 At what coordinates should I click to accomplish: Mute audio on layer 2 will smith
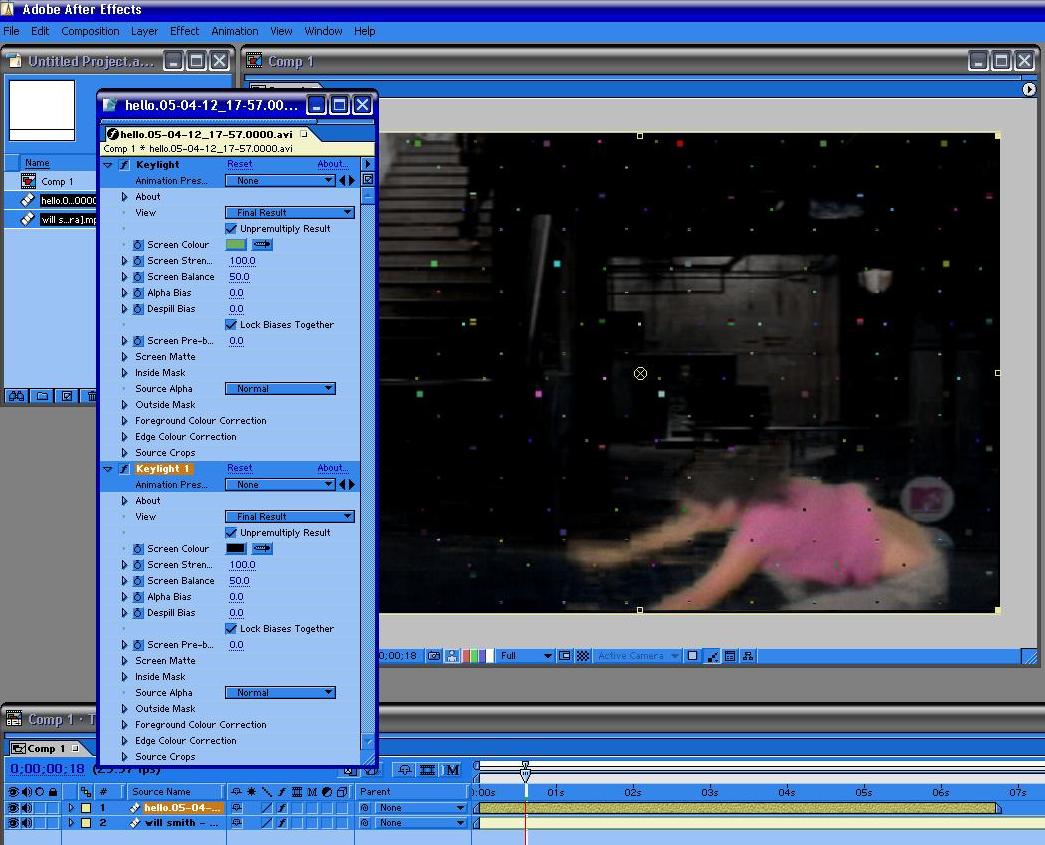[x=27, y=823]
